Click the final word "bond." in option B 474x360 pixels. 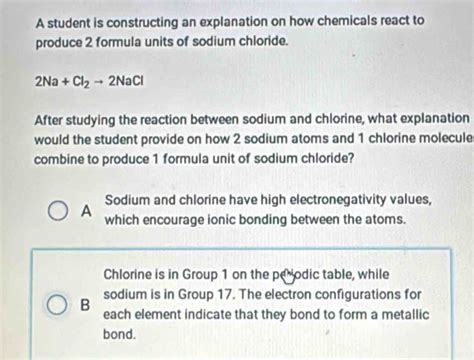119,334
